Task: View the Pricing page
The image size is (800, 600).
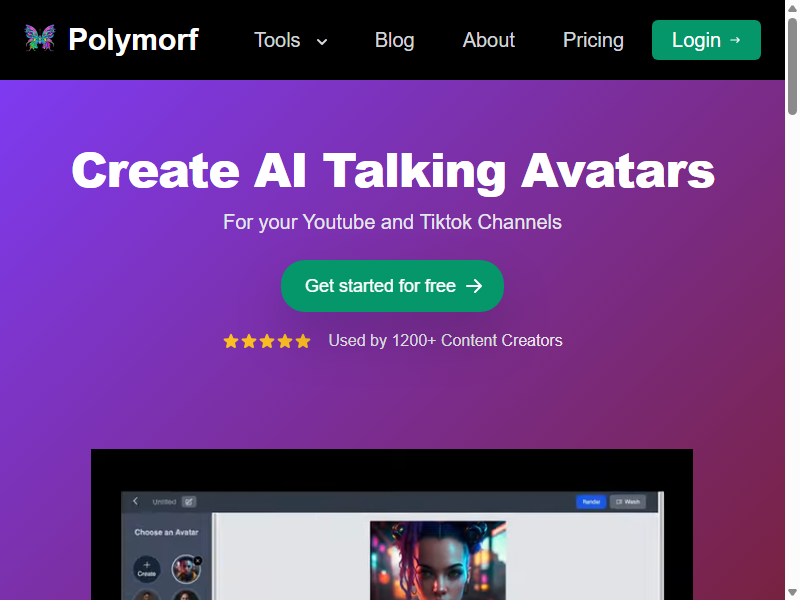Action: point(593,40)
